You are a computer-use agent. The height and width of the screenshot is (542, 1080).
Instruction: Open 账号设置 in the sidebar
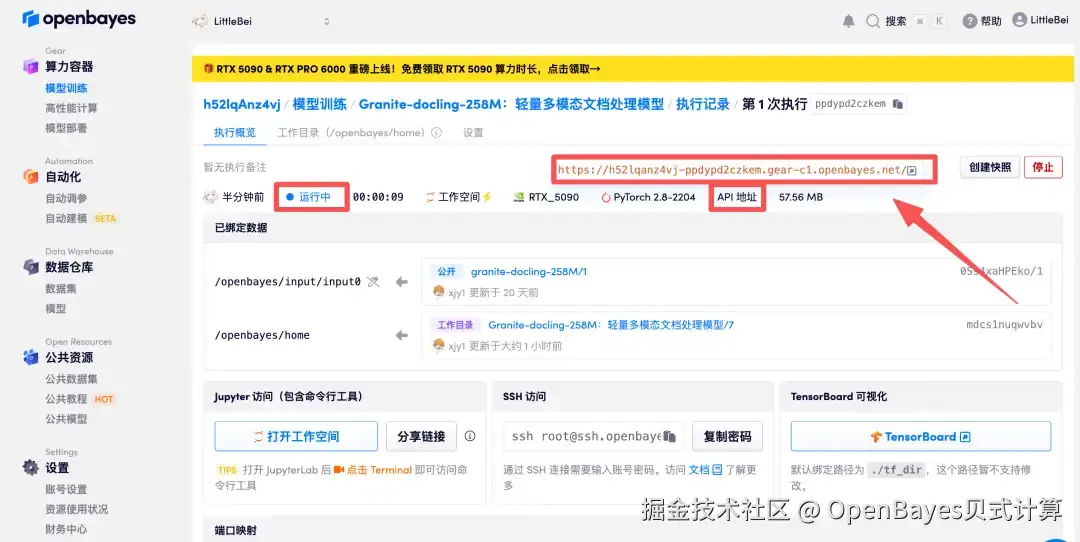pos(66,489)
